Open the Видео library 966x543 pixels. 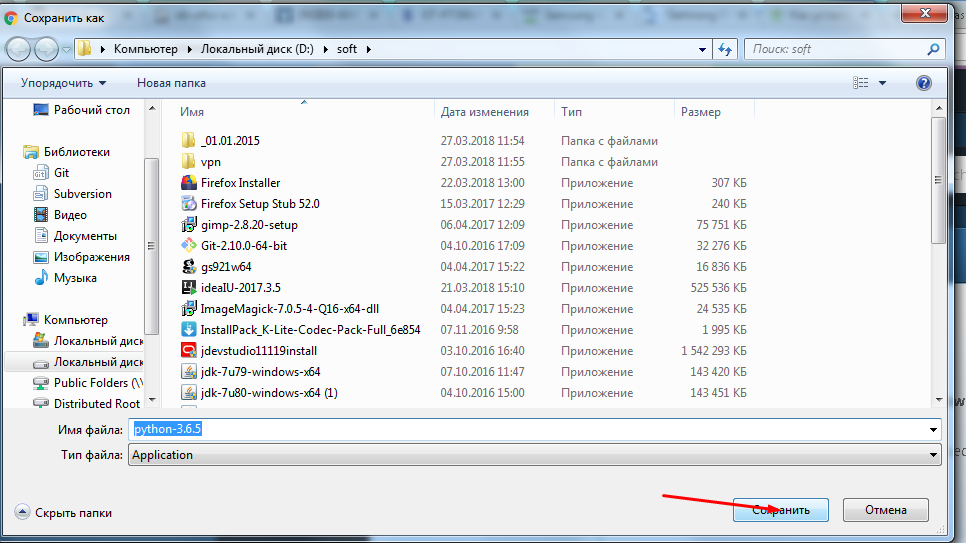click(60, 214)
